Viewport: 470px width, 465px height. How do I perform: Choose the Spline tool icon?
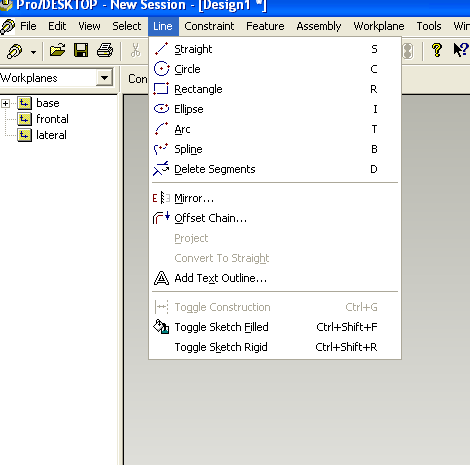pos(161,149)
